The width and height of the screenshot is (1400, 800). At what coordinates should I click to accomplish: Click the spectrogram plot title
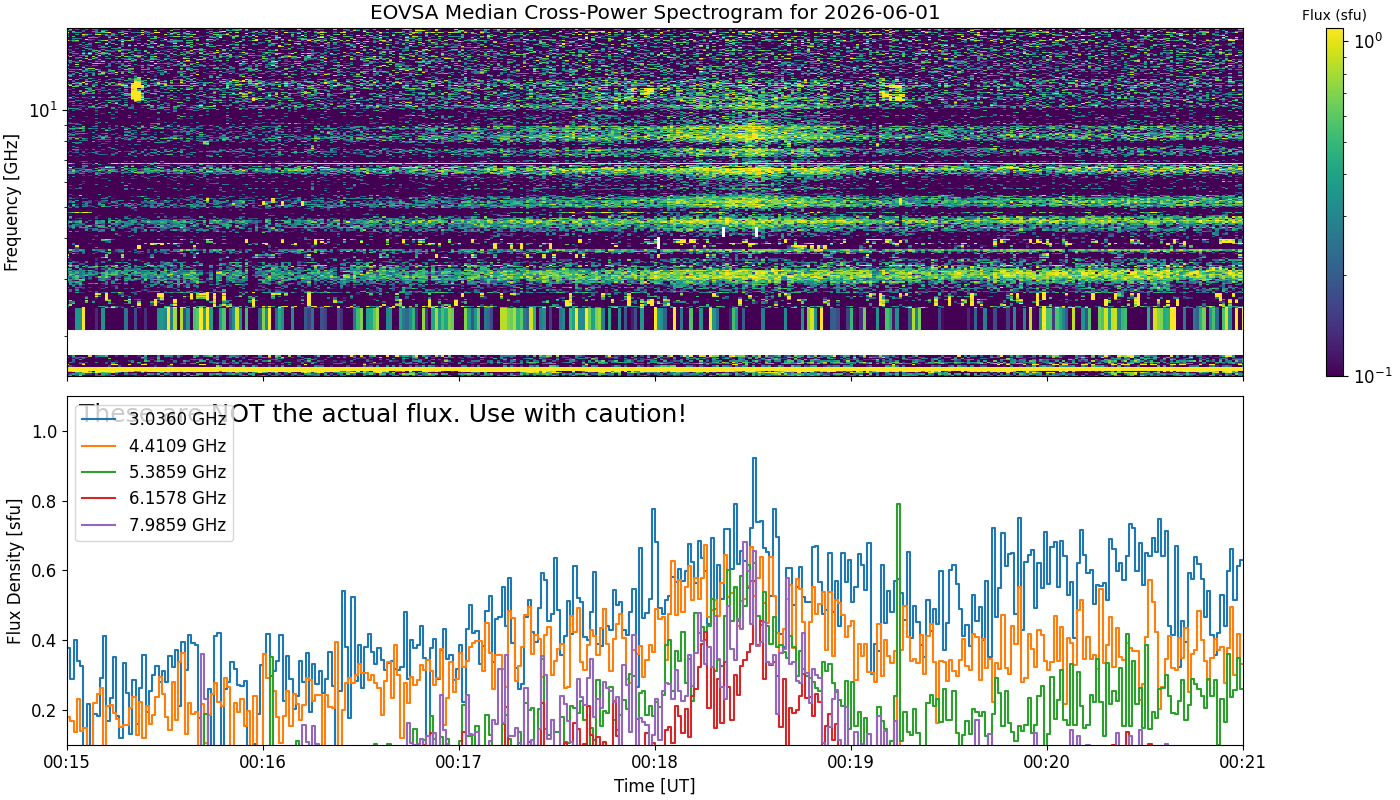pos(655,13)
